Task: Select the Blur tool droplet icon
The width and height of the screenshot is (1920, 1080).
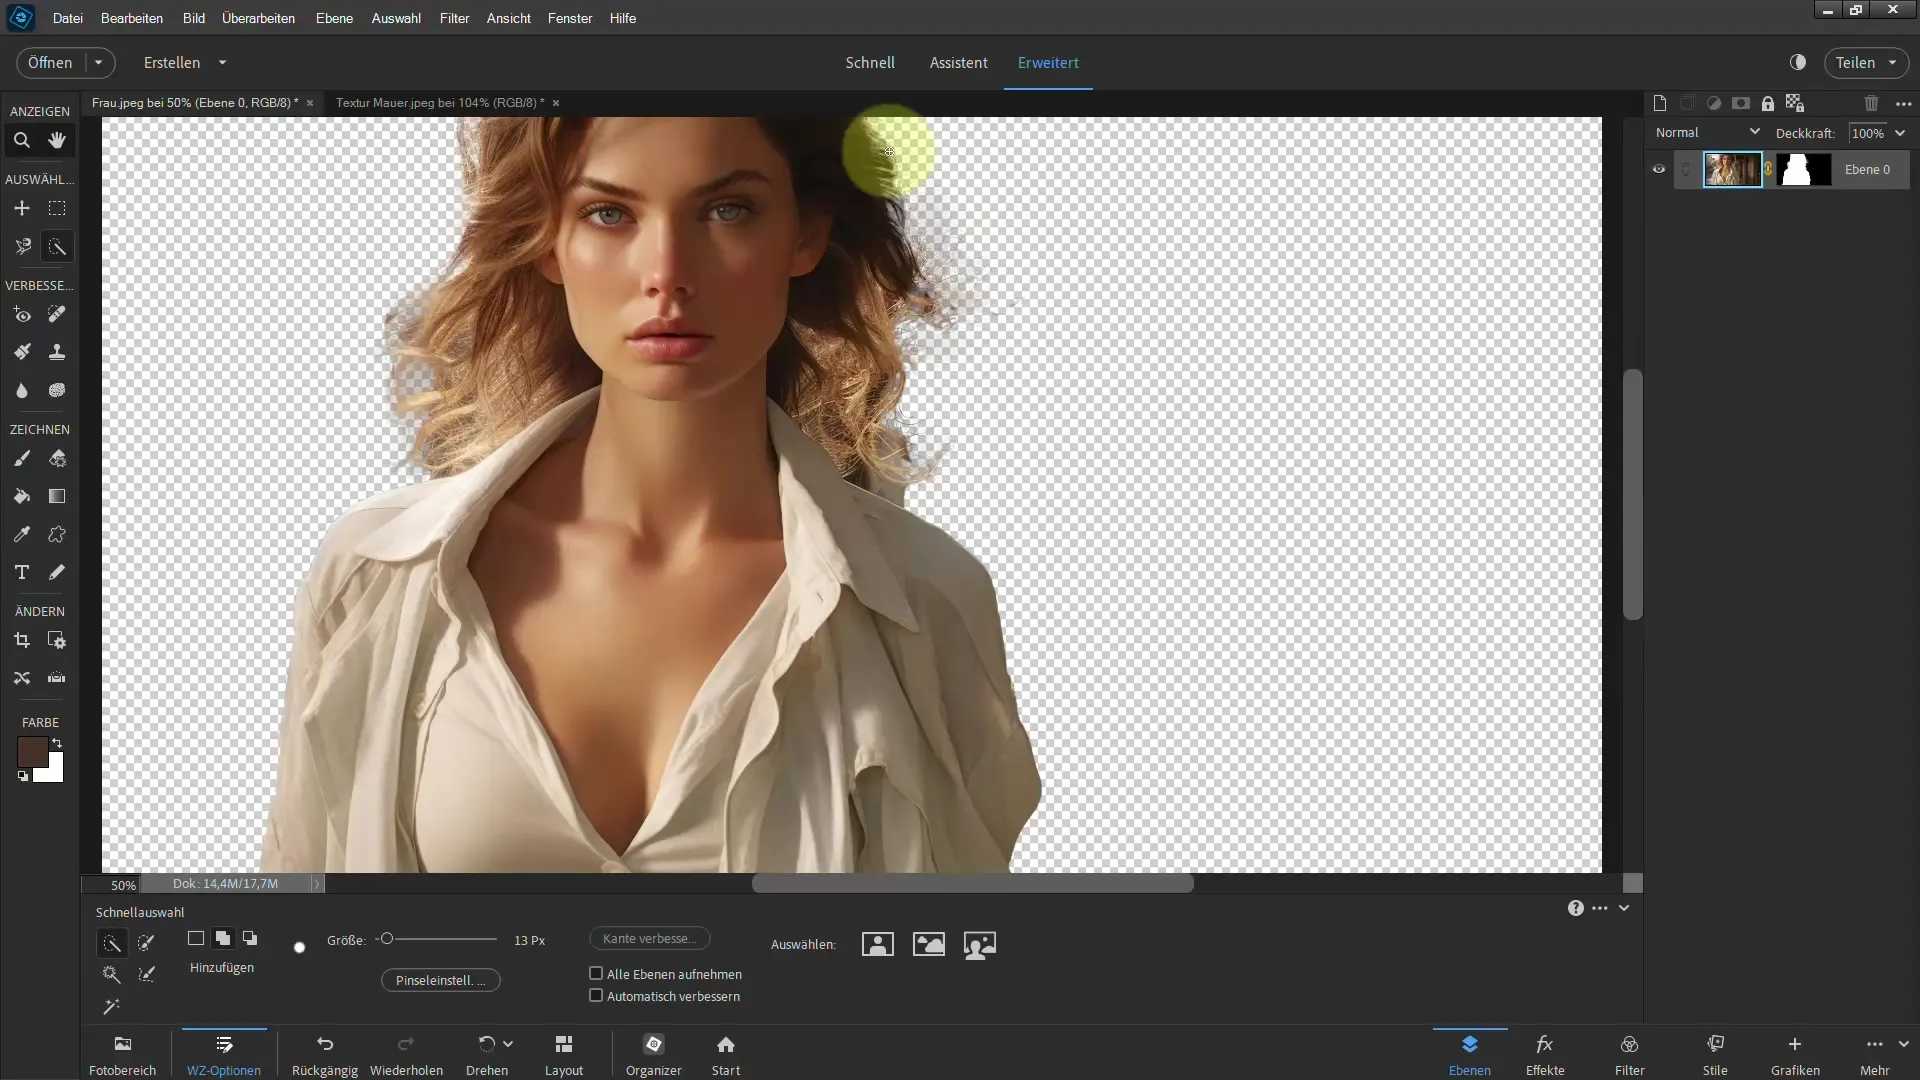Action: tap(22, 391)
